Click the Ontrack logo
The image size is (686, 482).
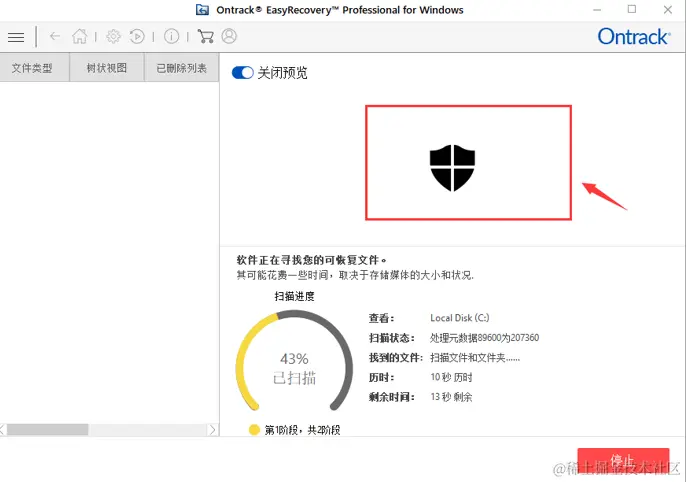[x=634, y=37]
